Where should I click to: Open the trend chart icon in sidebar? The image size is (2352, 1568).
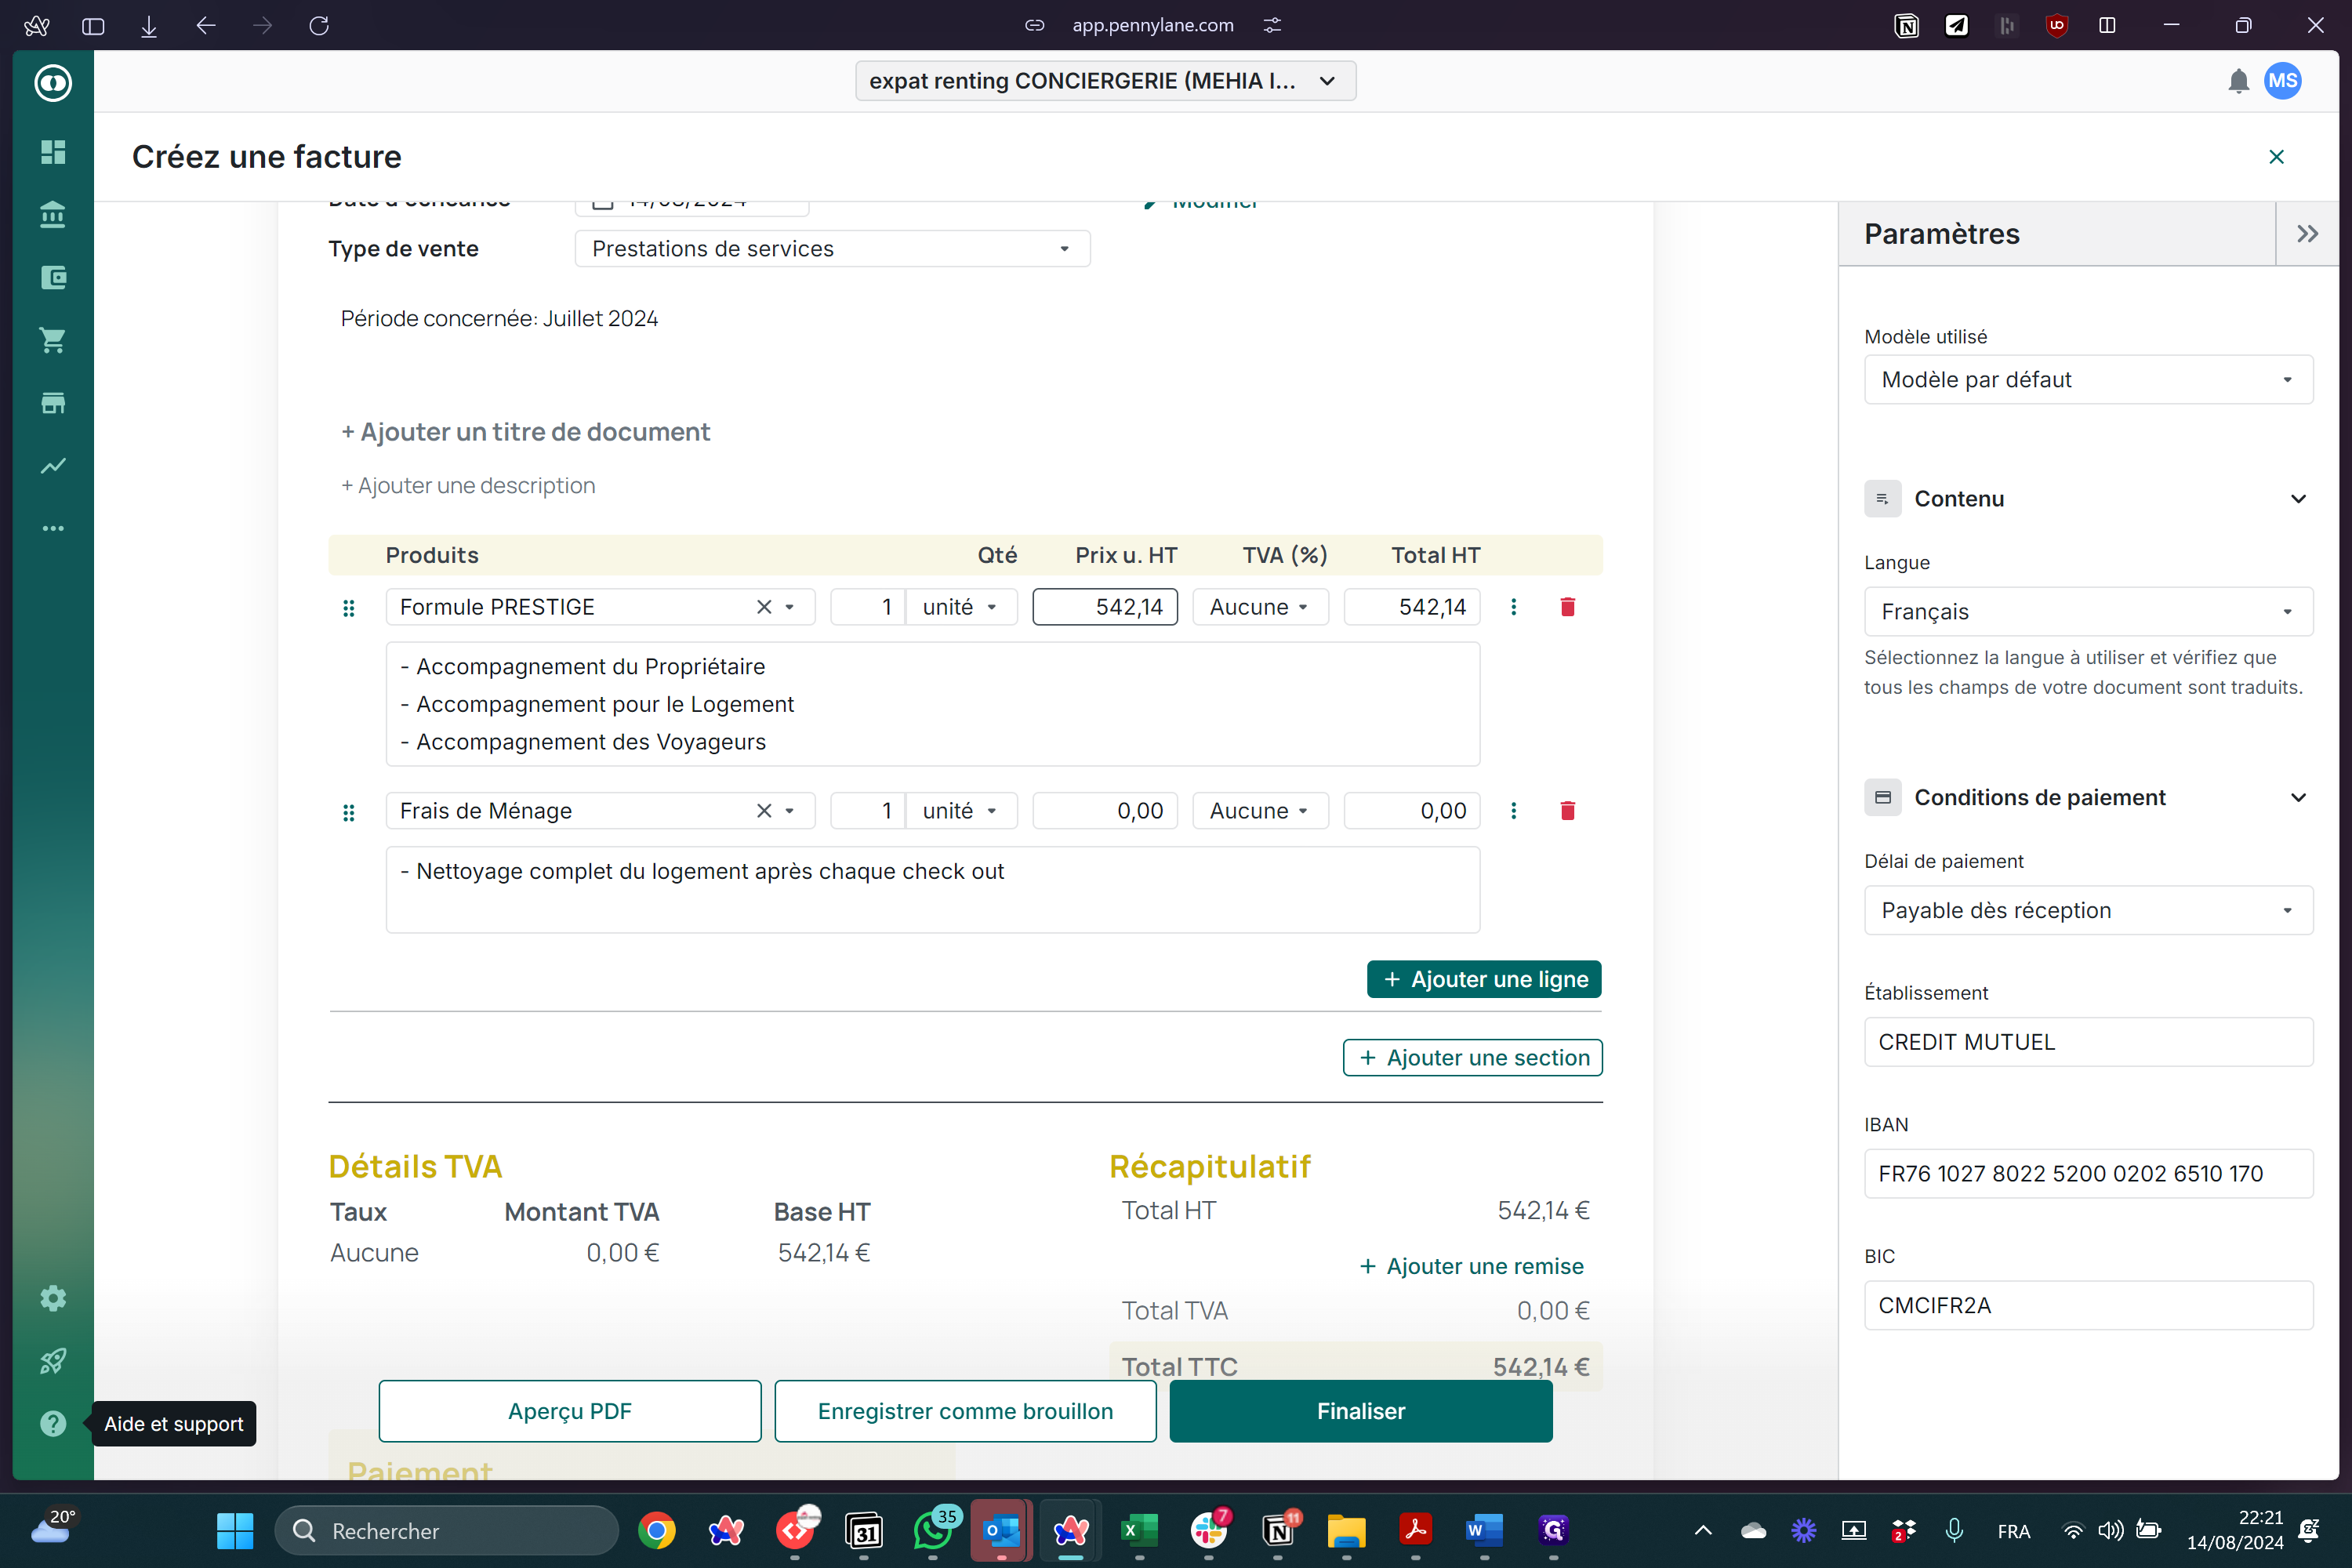(x=53, y=465)
